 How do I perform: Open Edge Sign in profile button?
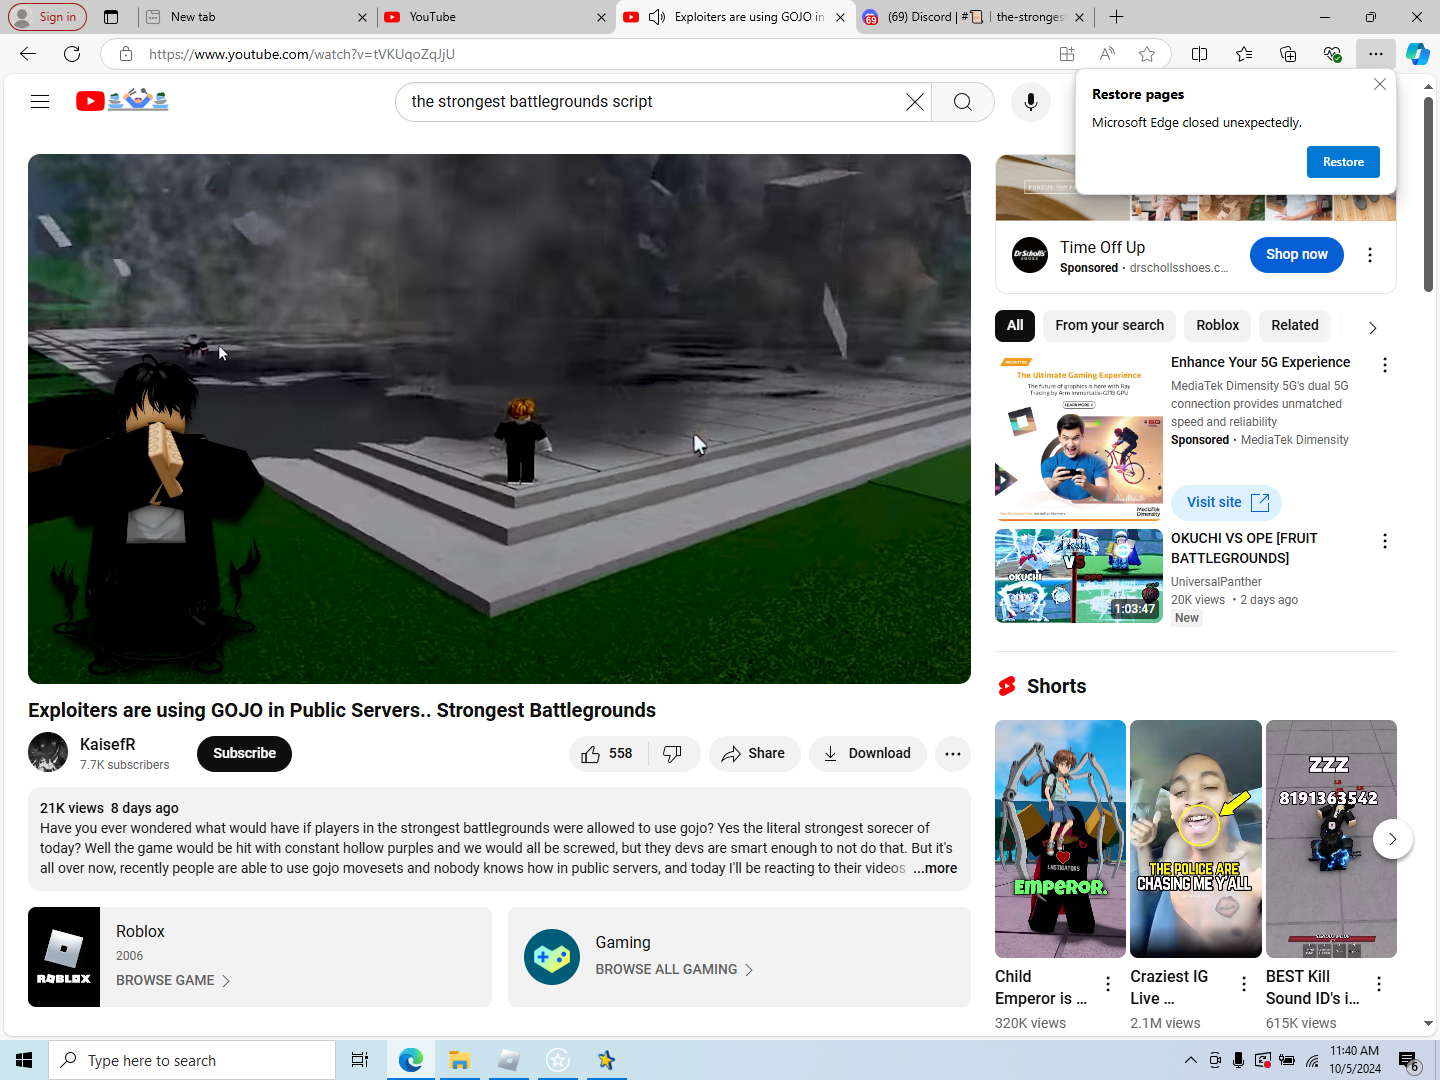click(48, 17)
